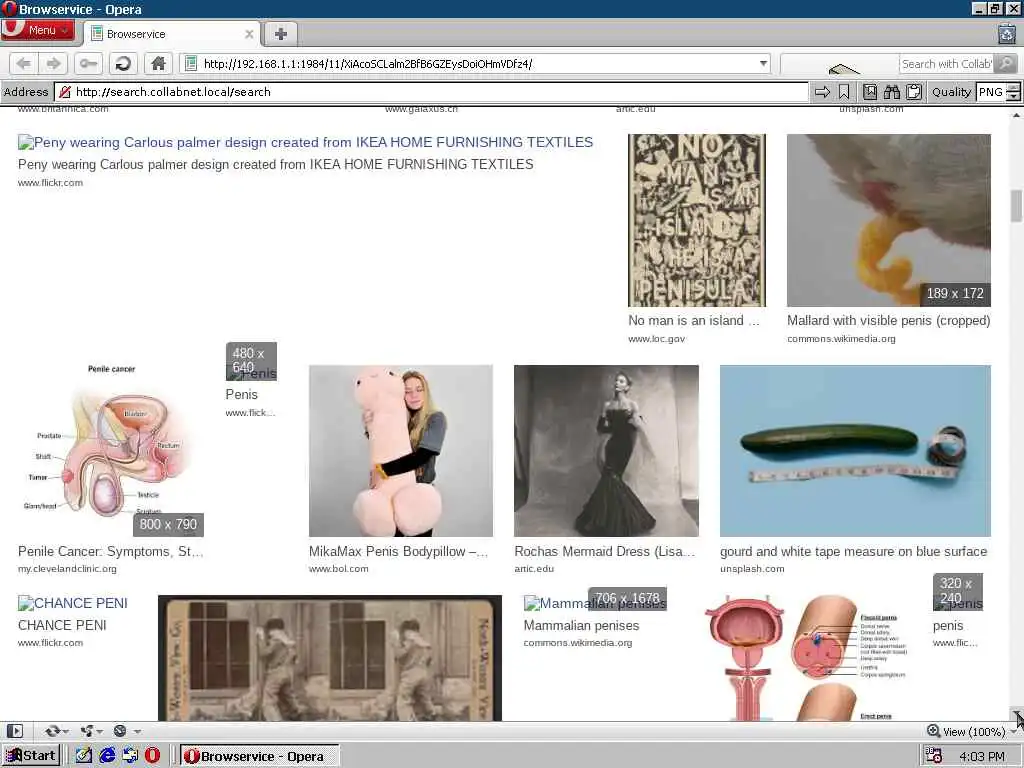Click the Rochas Mermaid Dress caption
Image resolution: width=1024 pixels, height=768 pixels.
[605, 552]
